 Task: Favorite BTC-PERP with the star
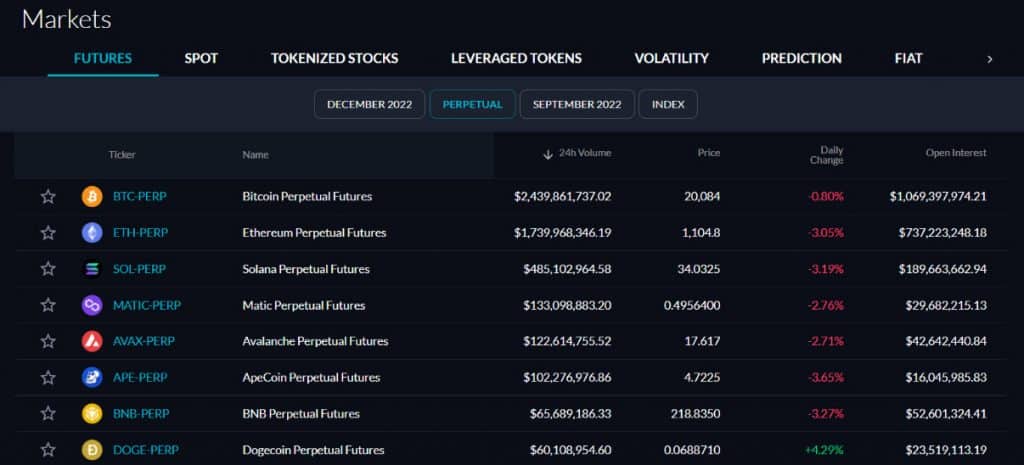pyautogui.click(x=48, y=197)
